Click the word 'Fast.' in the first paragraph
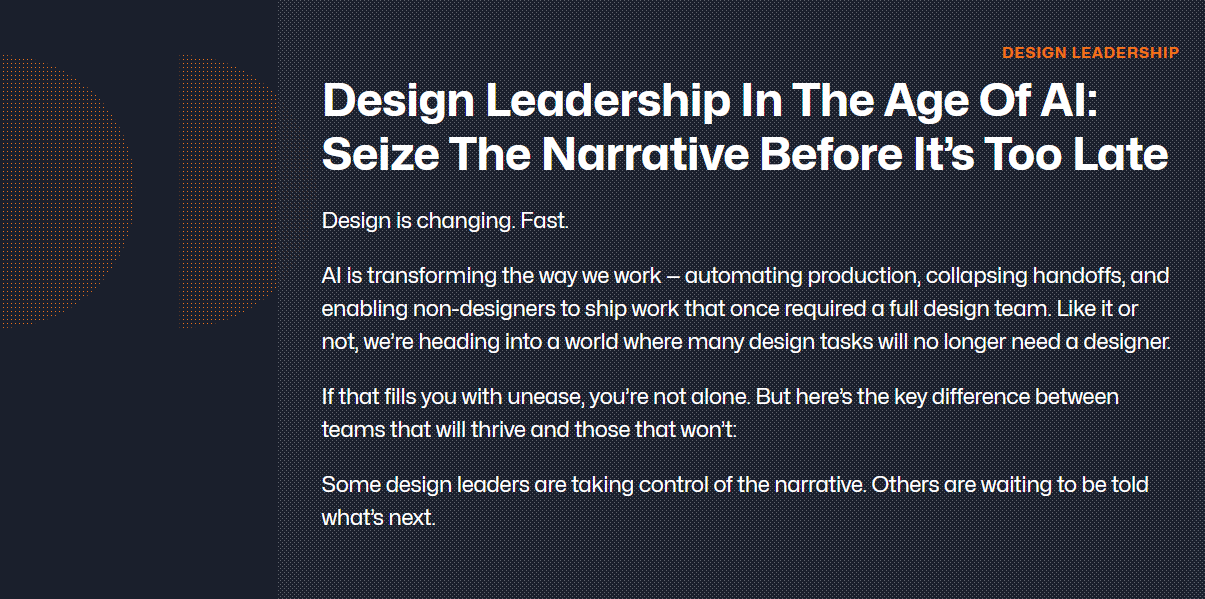Viewport: 1205px width, 599px height. click(x=544, y=221)
